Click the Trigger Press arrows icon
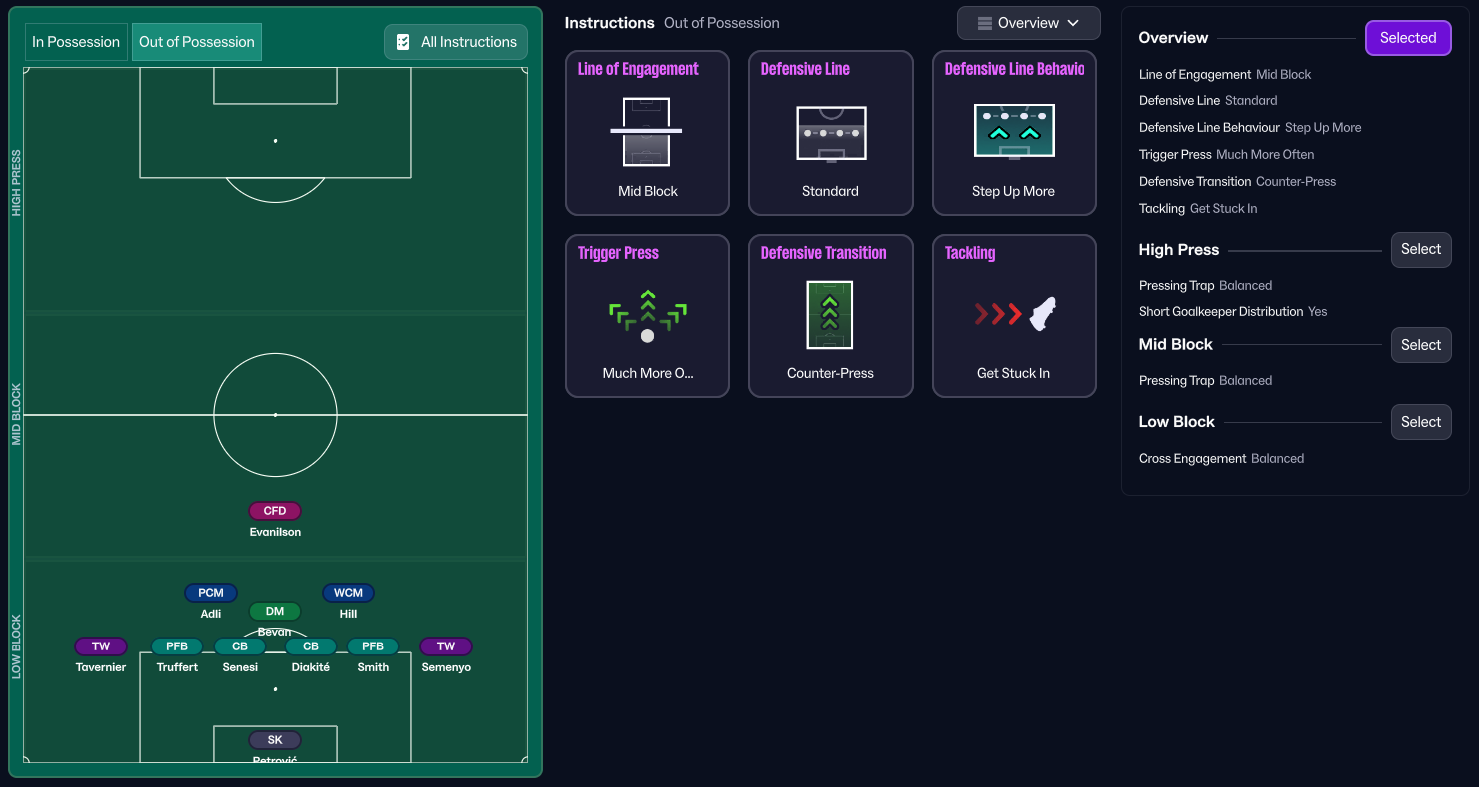The height and width of the screenshot is (787, 1479). click(647, 315)
